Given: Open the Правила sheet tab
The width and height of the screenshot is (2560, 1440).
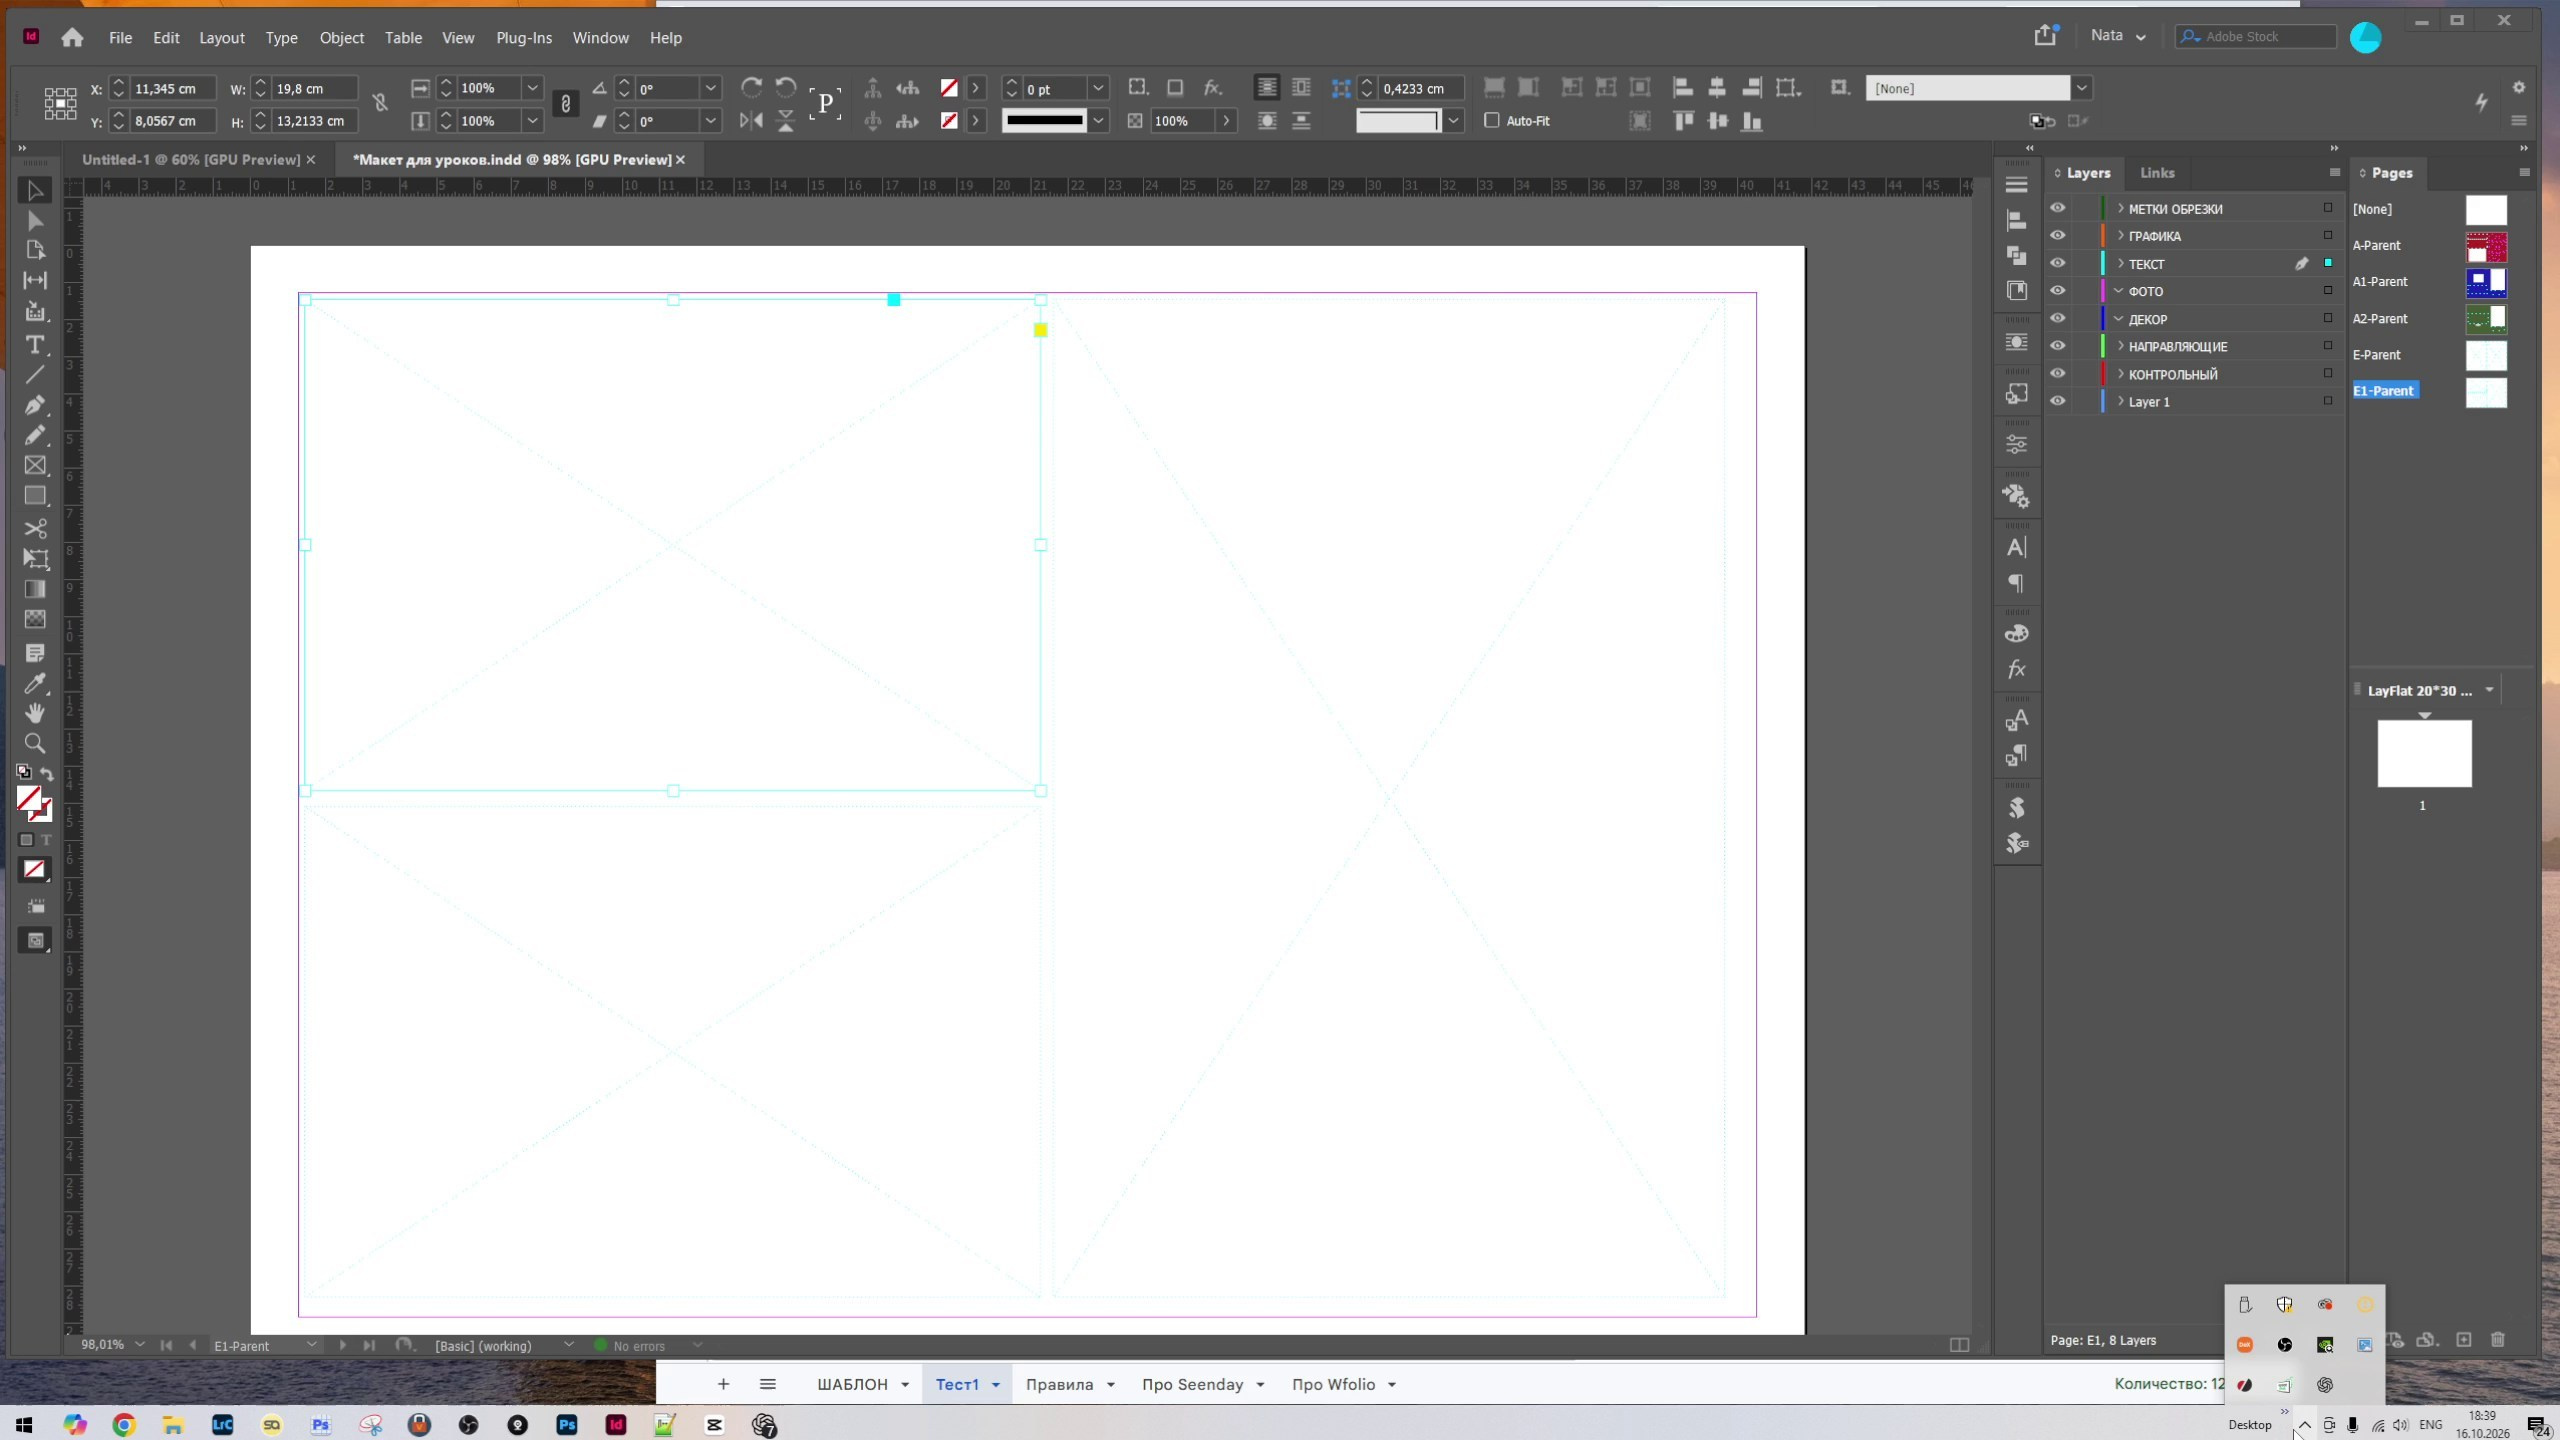Looking at the screenshot, I should point(1059,1384).
